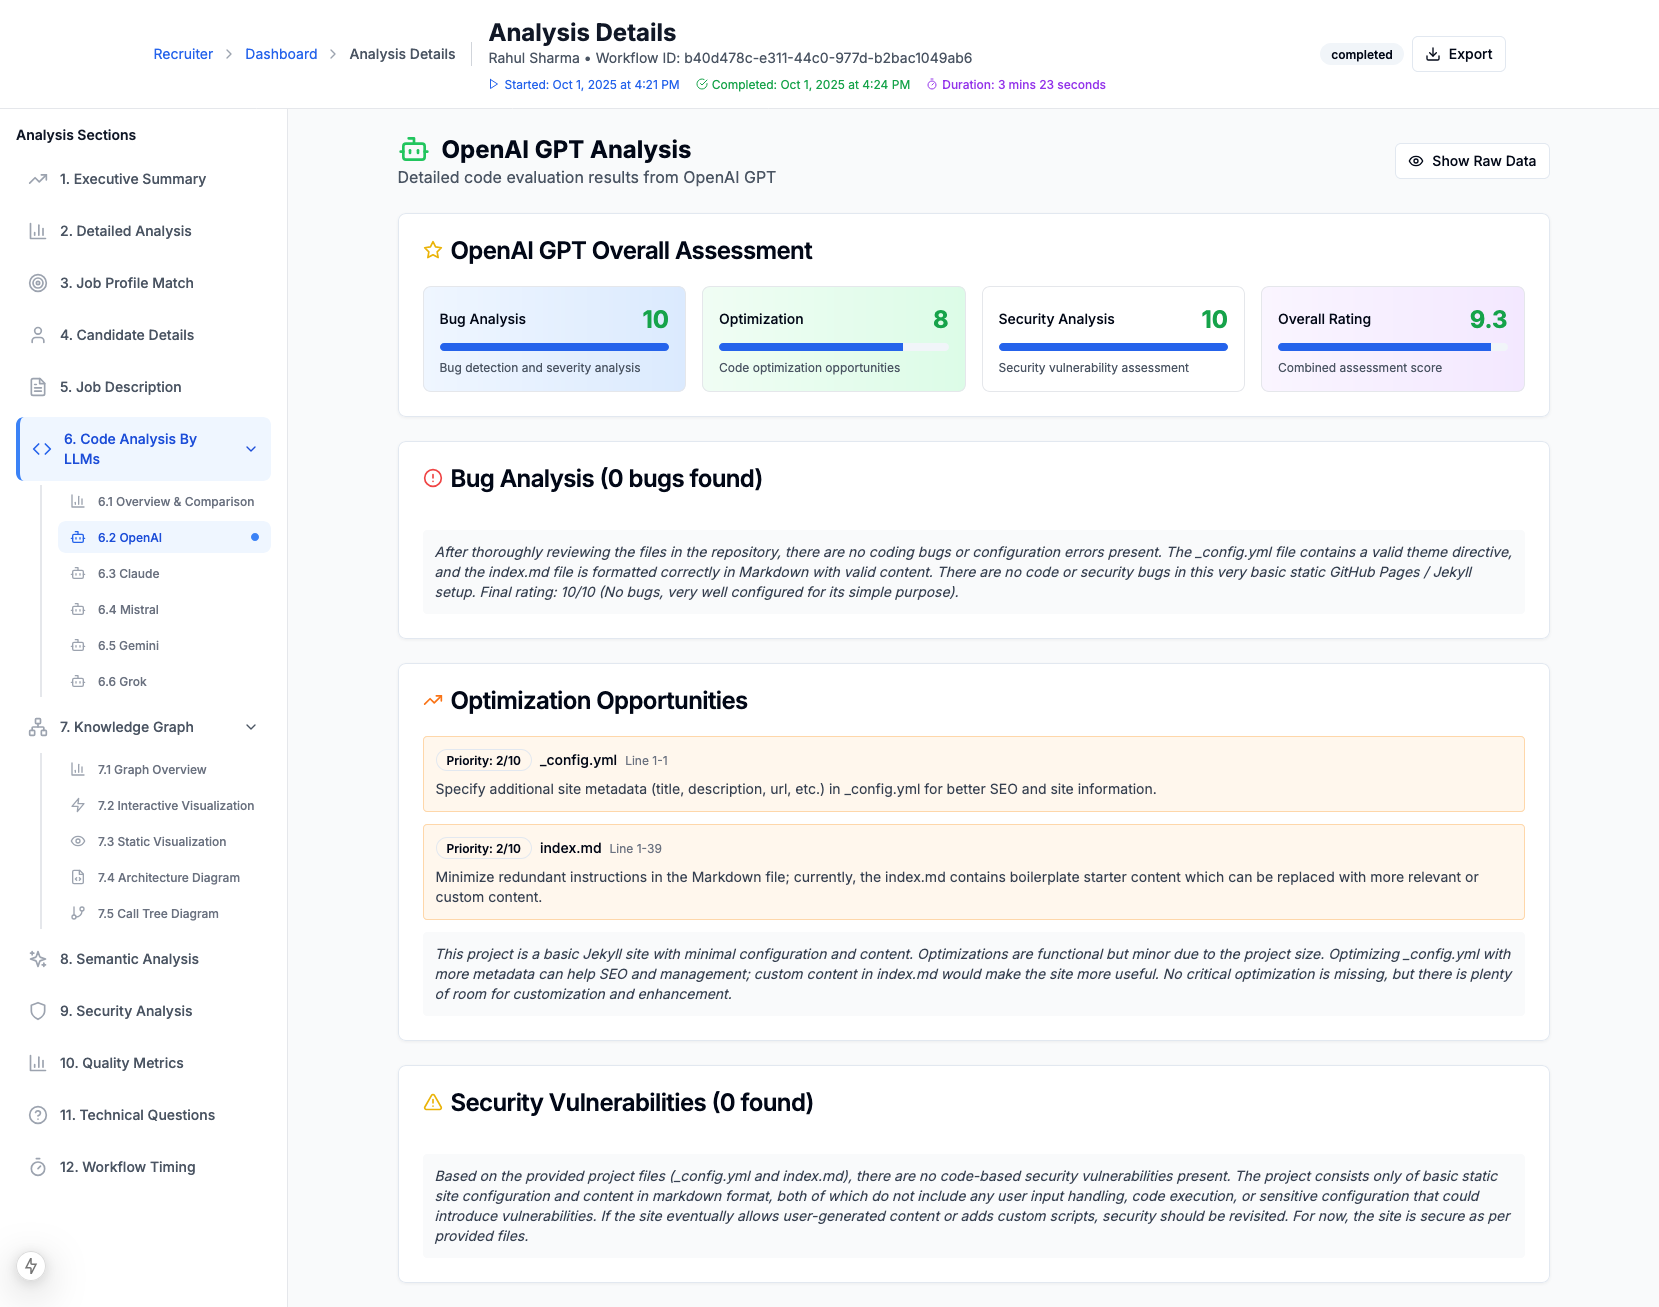Collapse the Knowledge Graph section chevron
1659x1307 pixels.
[x=251, y=727]
